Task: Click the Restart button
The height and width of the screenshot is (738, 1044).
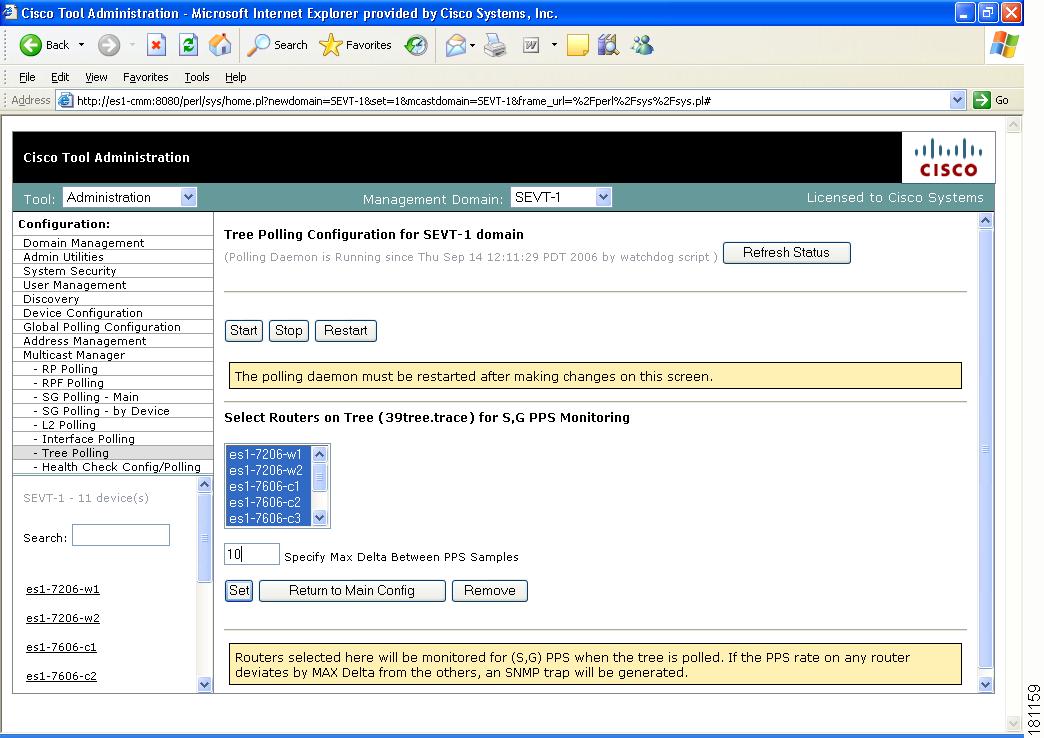Action: point(346,330)
